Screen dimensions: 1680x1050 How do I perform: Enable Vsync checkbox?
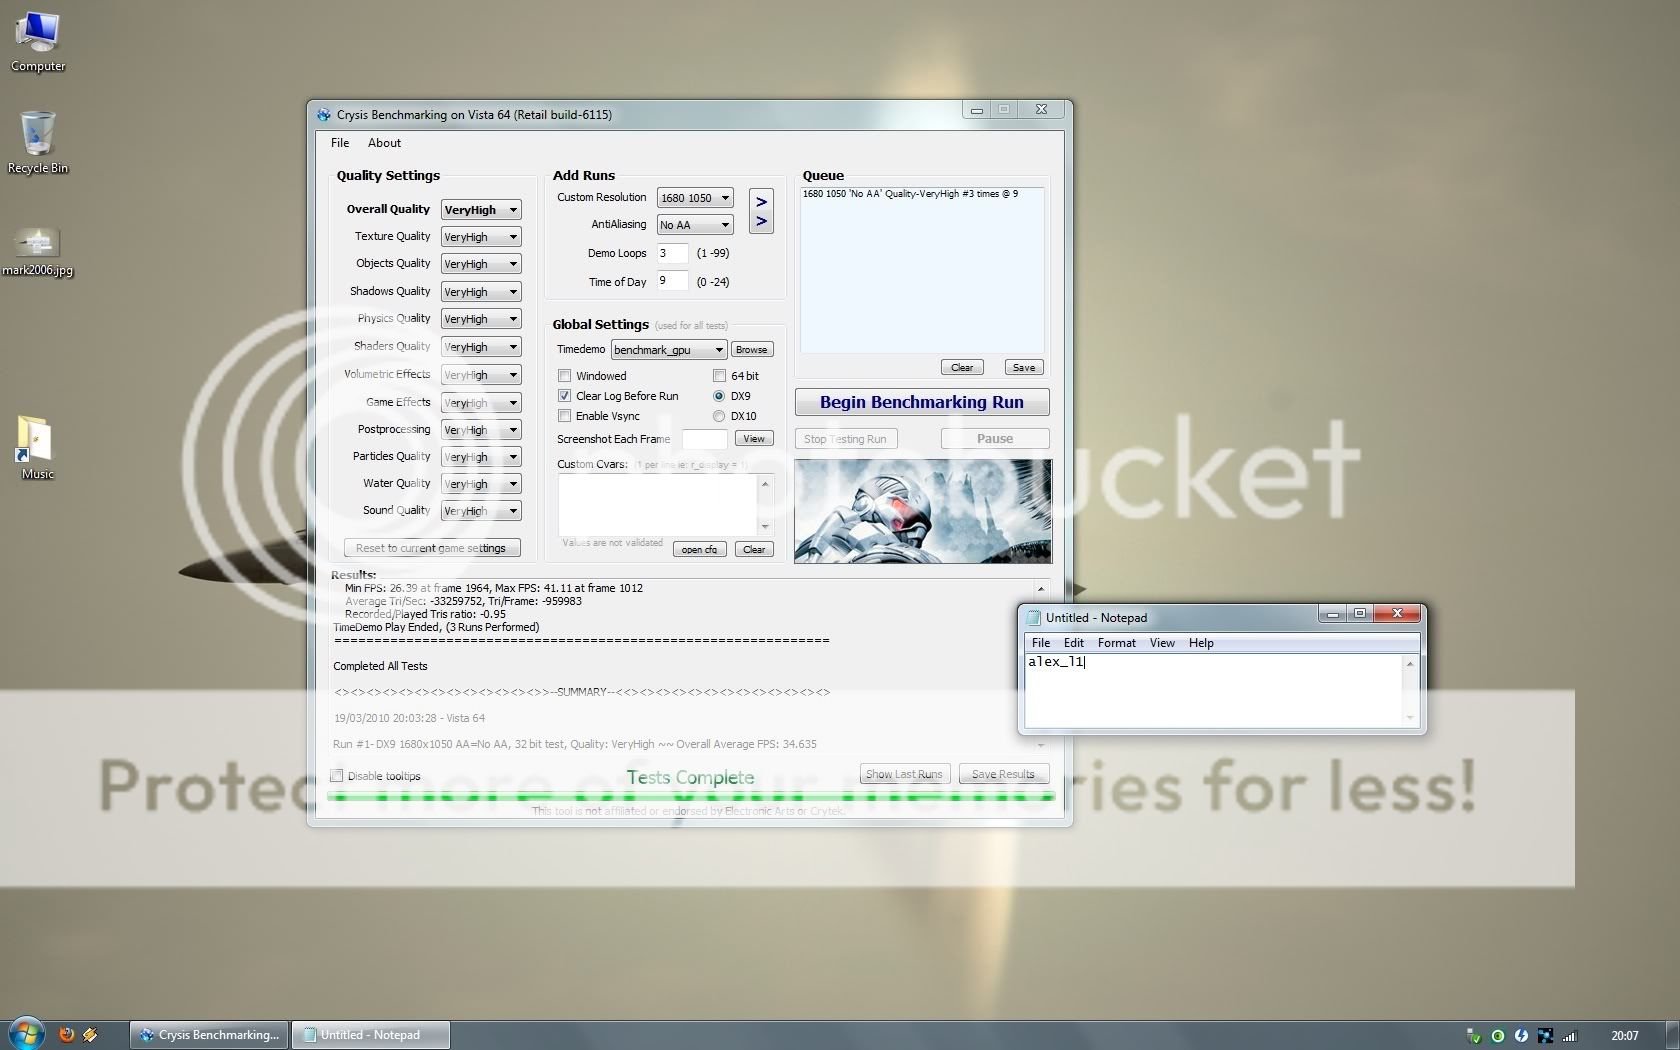(x=565, y=416)
